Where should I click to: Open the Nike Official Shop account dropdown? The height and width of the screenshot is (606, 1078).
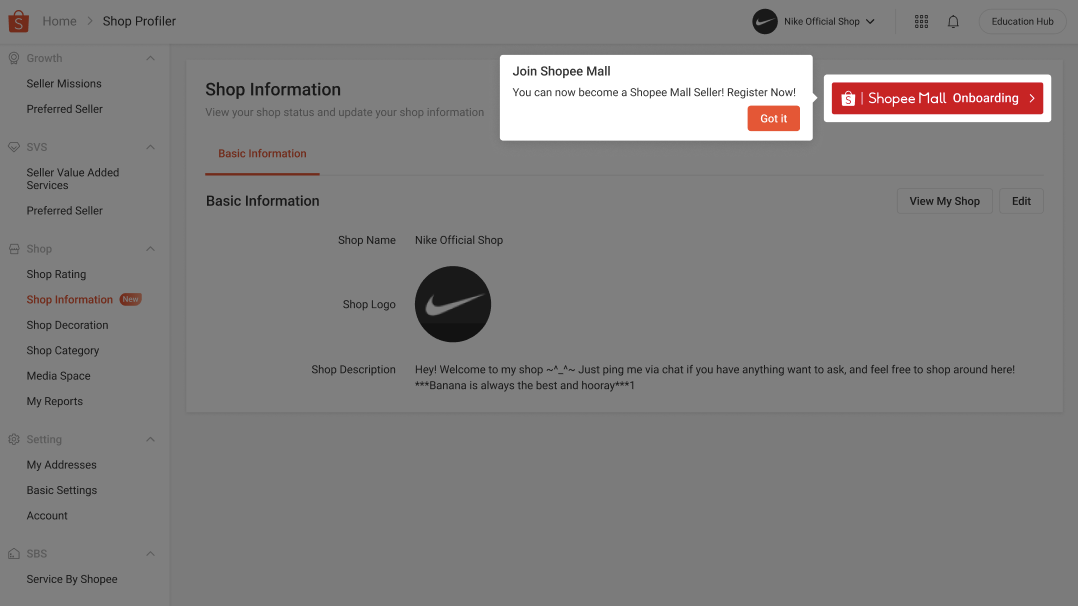pyautogui.click(x=814, y=21)
